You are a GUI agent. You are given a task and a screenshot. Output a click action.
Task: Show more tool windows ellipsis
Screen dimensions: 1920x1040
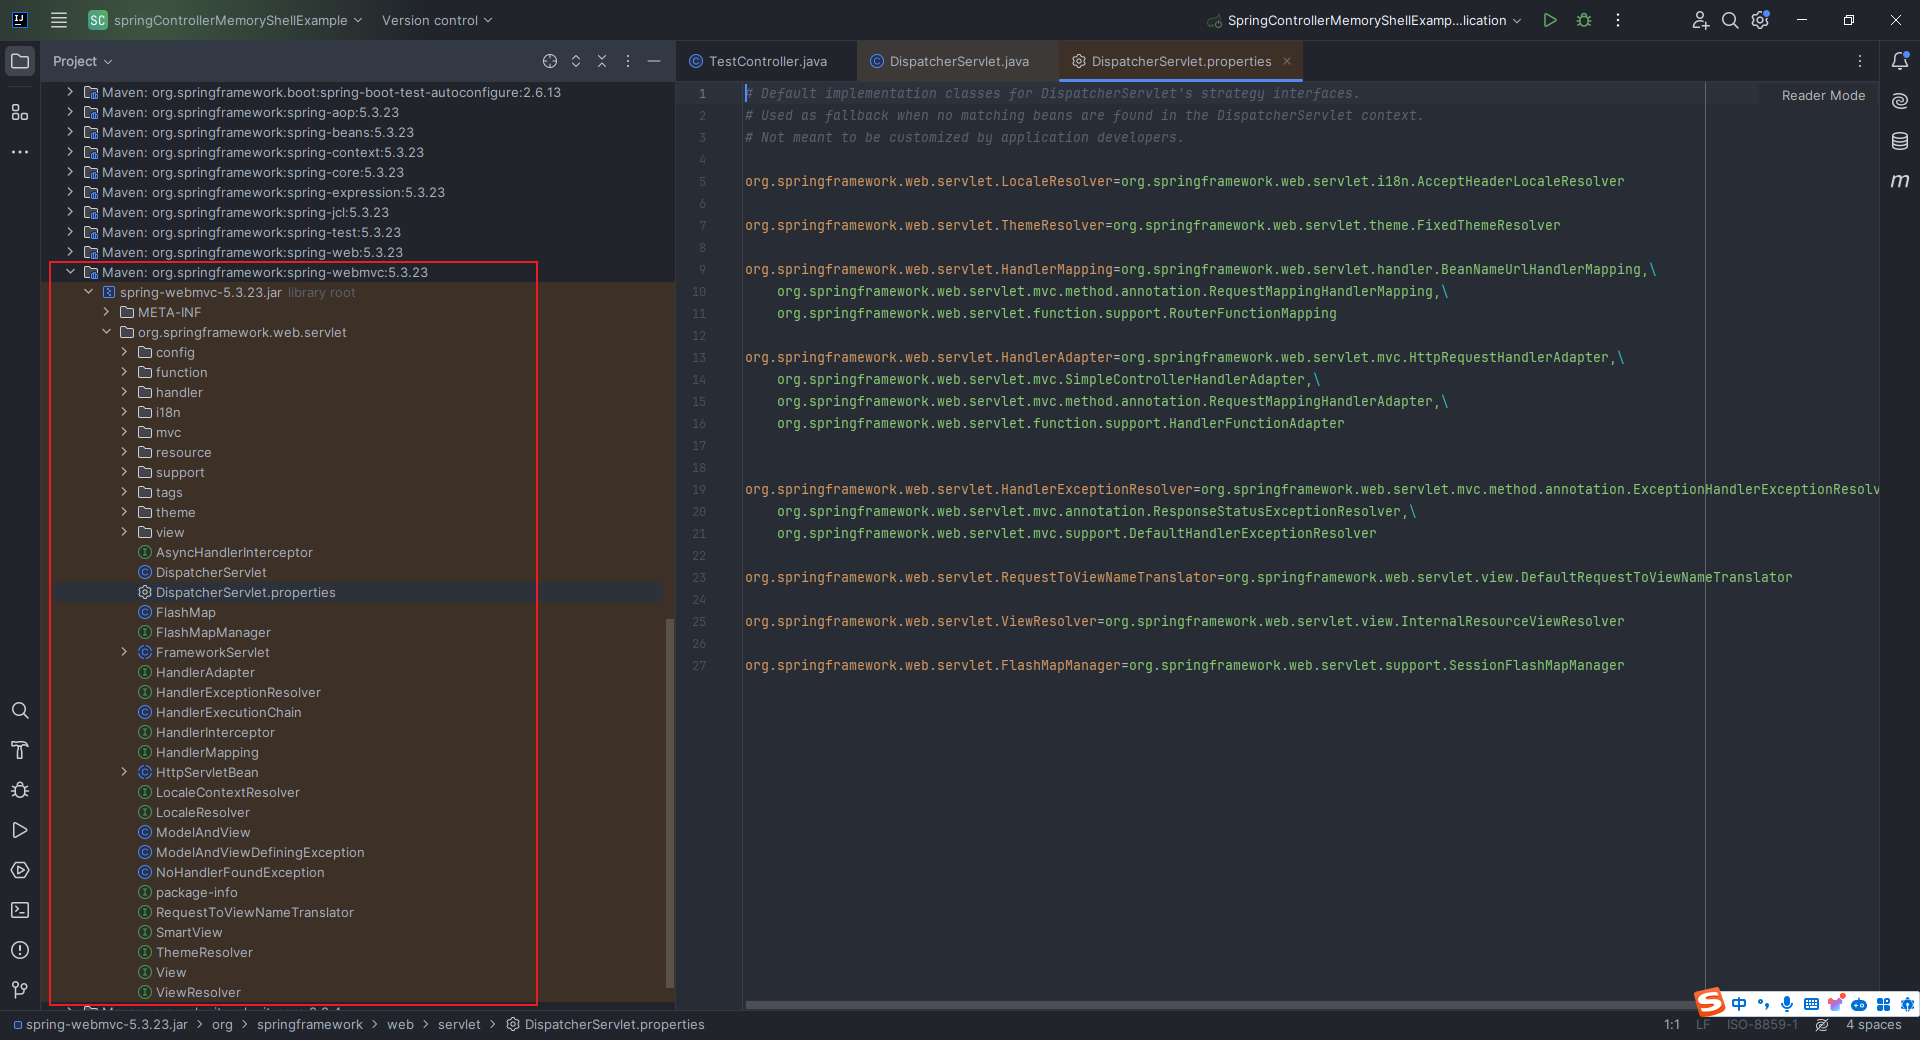point(20,152)
